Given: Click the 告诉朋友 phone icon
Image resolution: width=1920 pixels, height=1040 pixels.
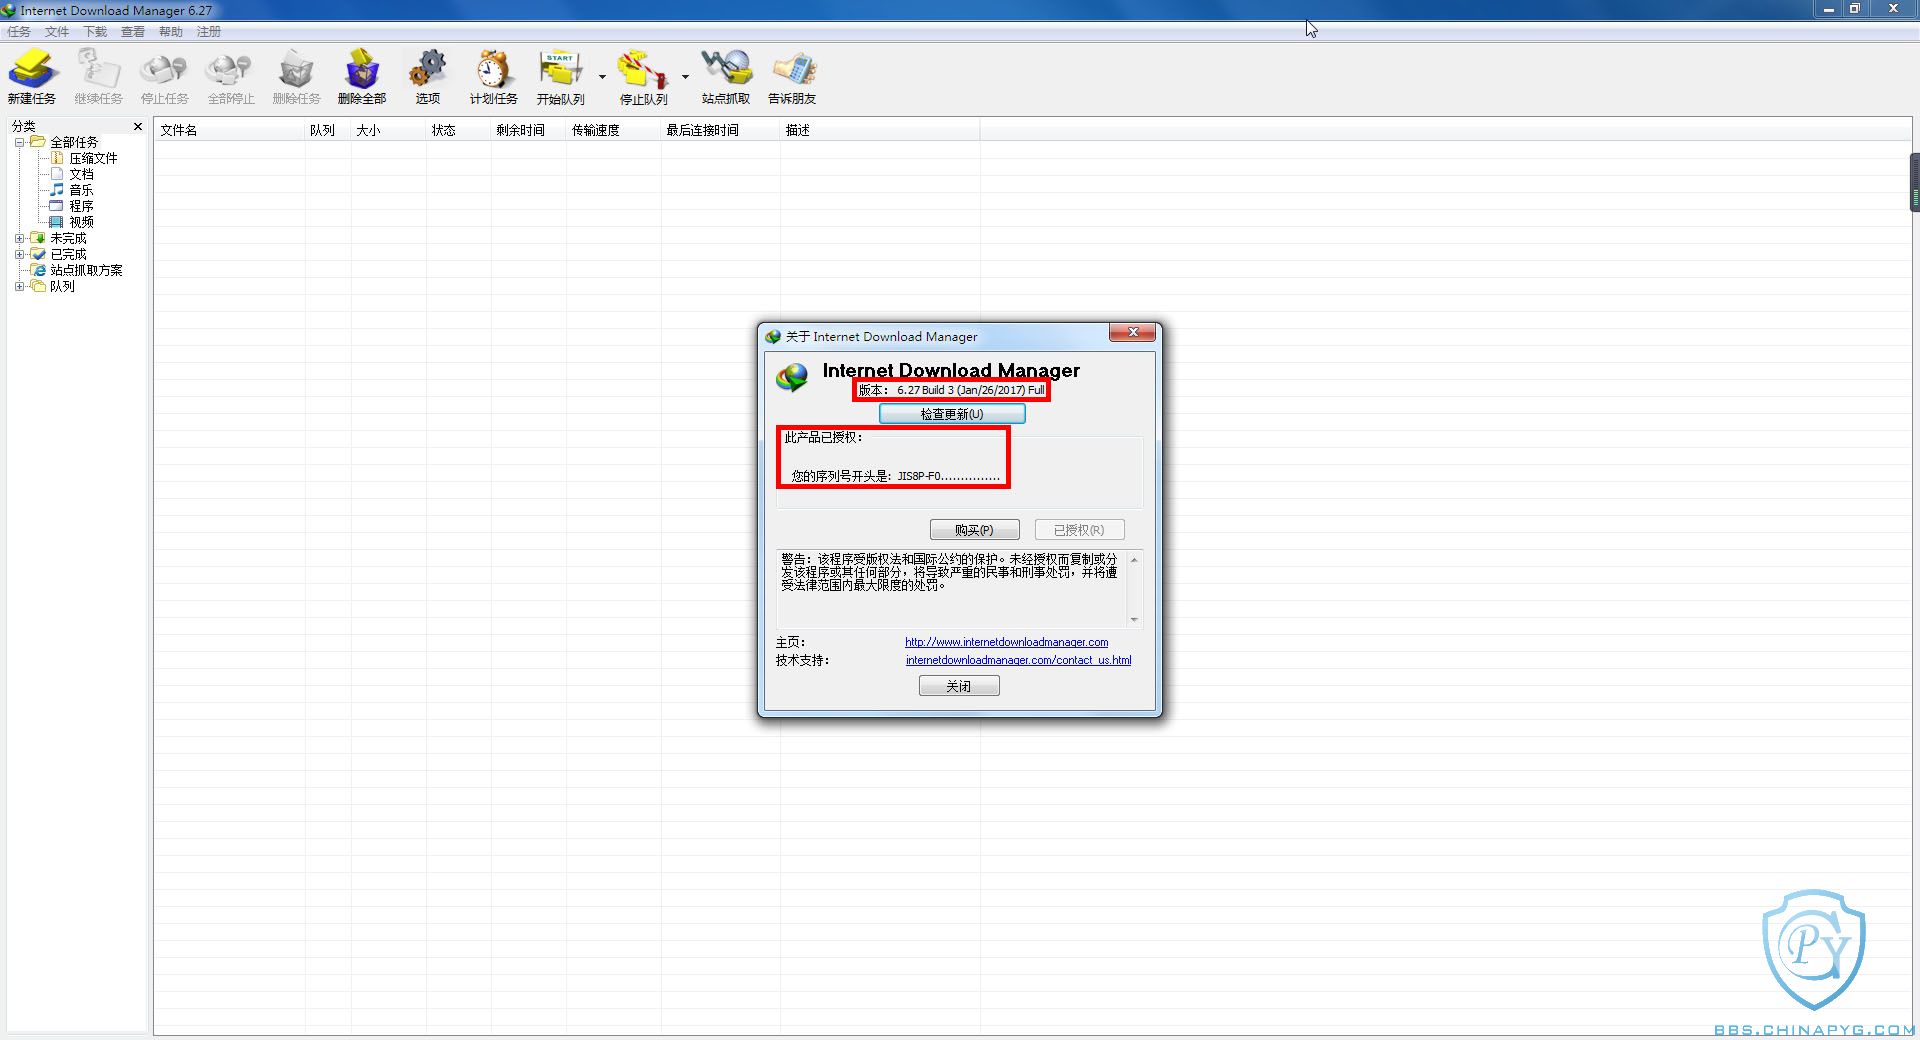Looking at the screenshot, I should click(792, 76).
